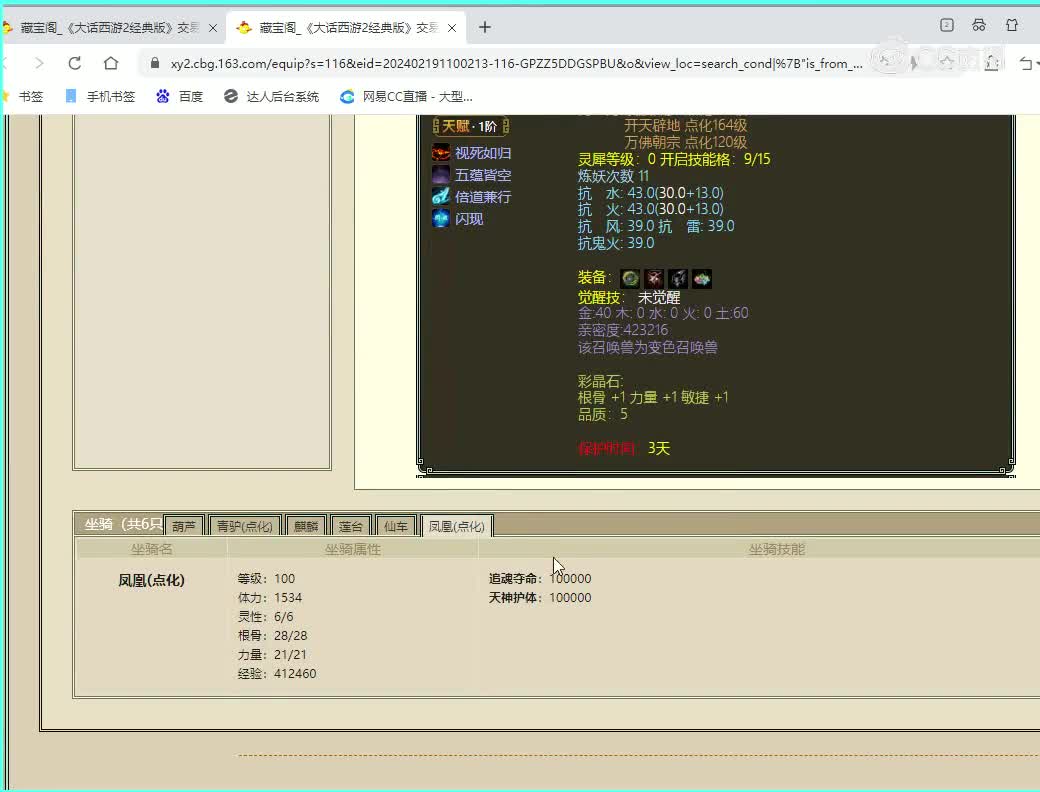Reload the current page

point(74,63)
